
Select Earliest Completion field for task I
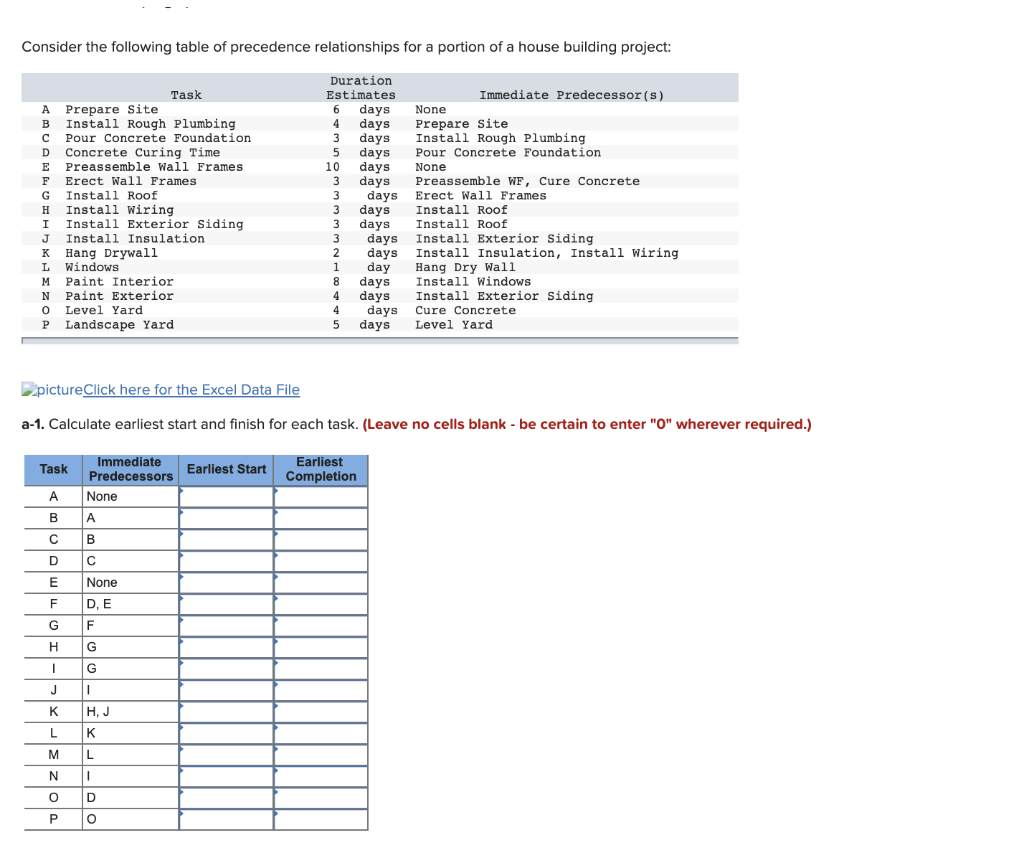[321, 669]
